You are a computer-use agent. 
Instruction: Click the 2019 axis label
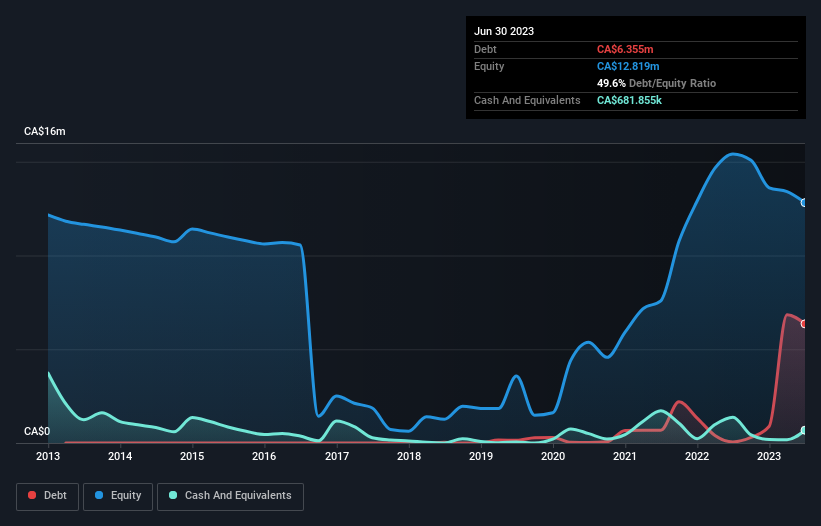(481, 456)
